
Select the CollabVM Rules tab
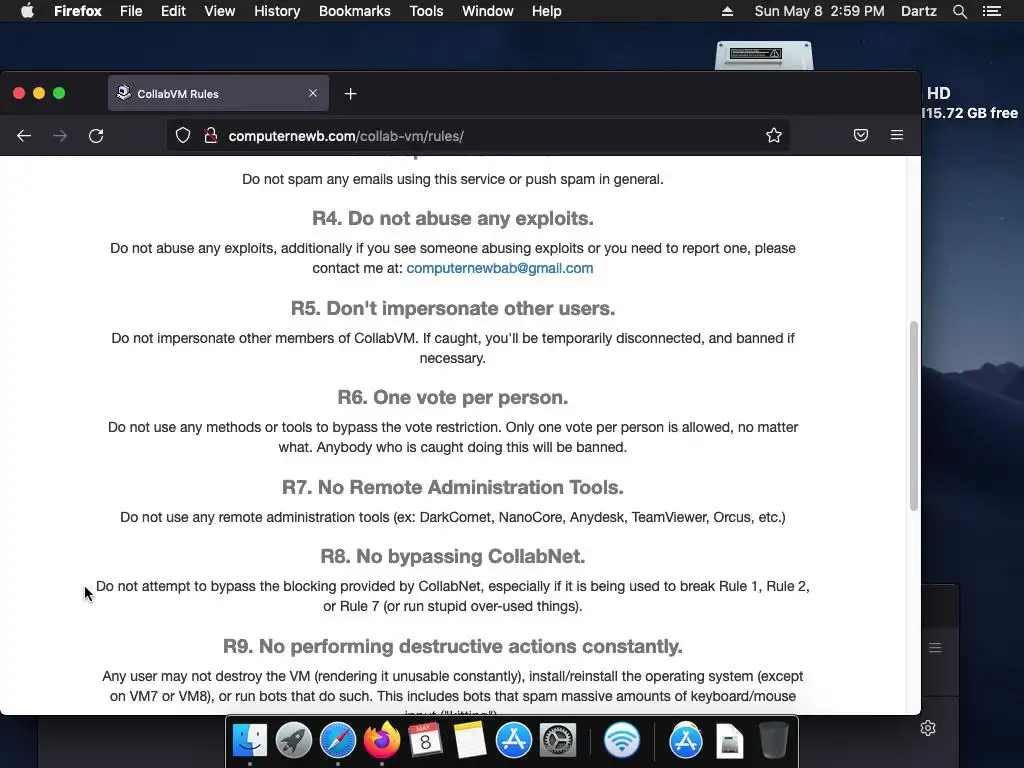[x=218, y=93]
